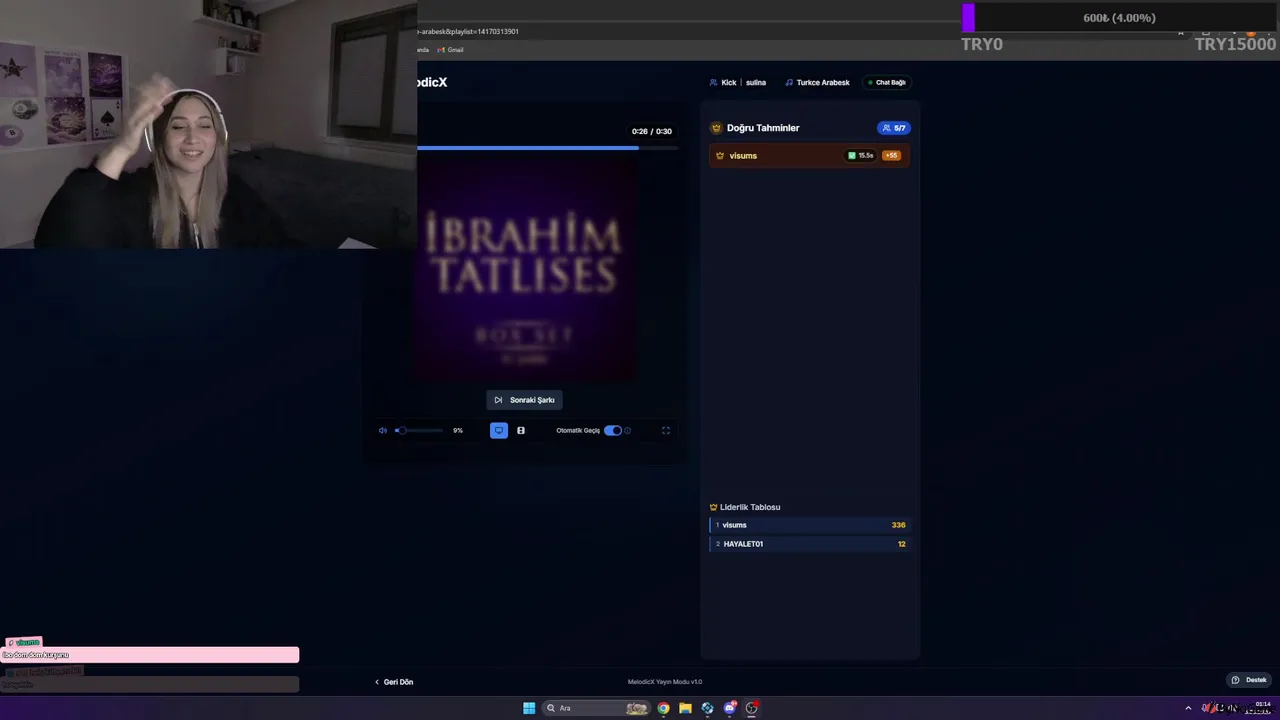Screen dimensions: 1280x720
Task: Enter fullscreen with the corner-brackets icon
Action: pos(666,431)
